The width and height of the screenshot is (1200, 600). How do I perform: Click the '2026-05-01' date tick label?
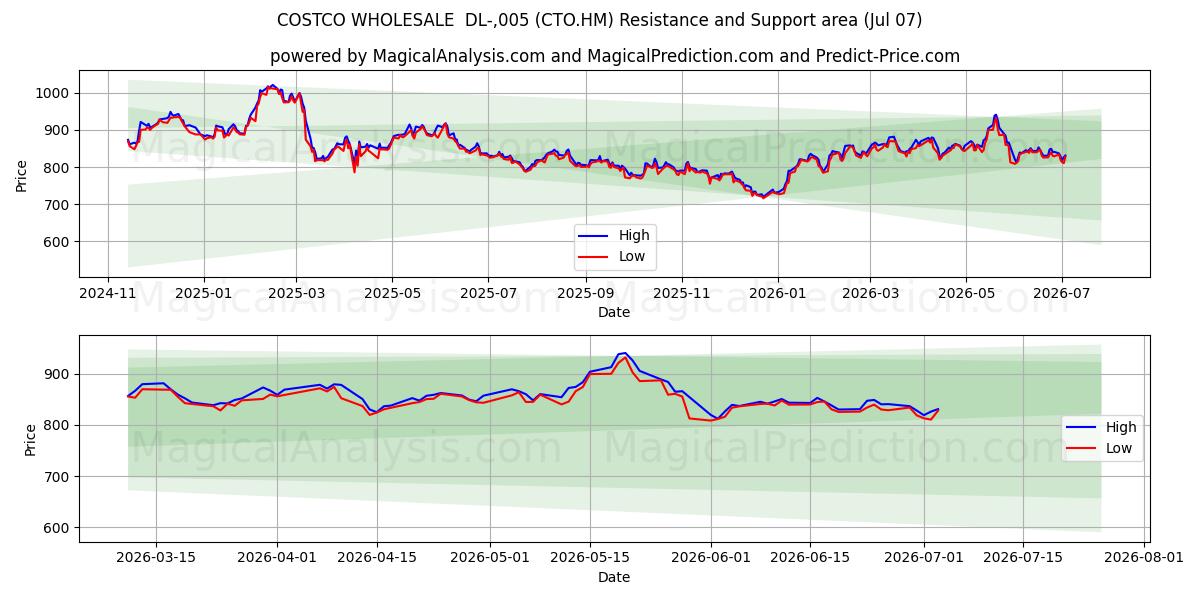(490, 558)
